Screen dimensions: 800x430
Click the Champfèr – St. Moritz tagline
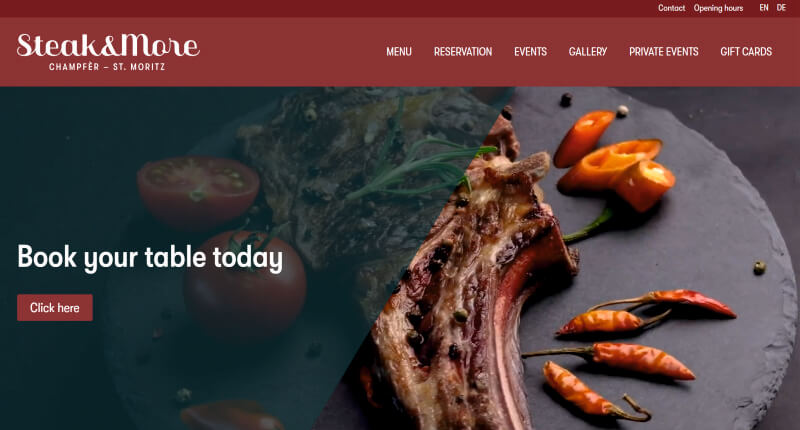click(x=107, y=67)
